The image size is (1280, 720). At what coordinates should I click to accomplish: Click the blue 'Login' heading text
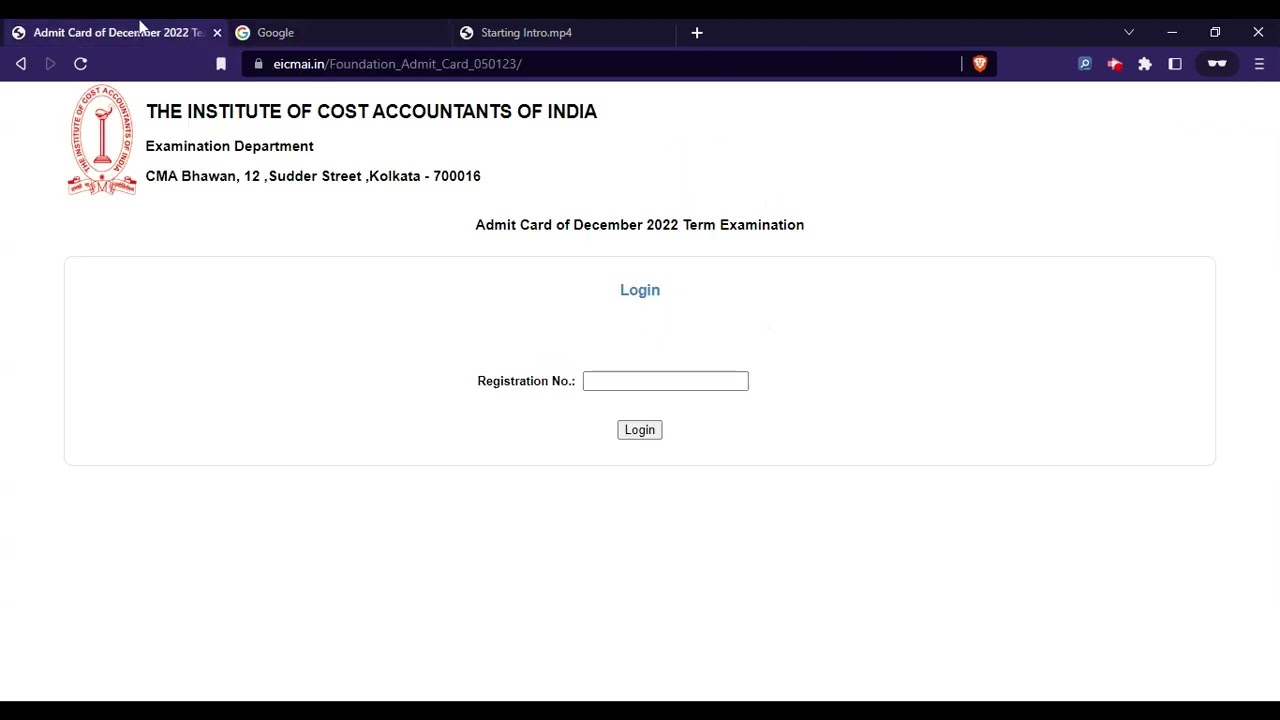[640, 290]
